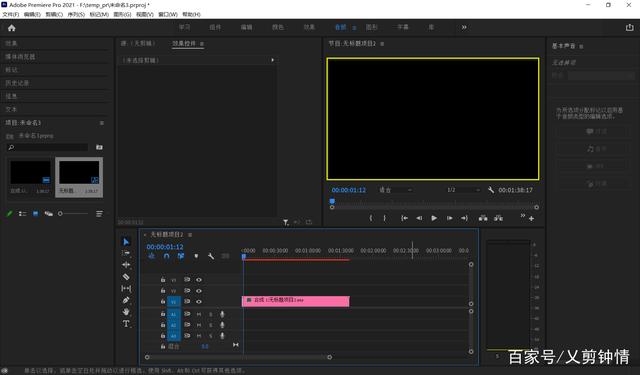
Task: Open the Essential Sound panel menu
Action: [581, 46]
